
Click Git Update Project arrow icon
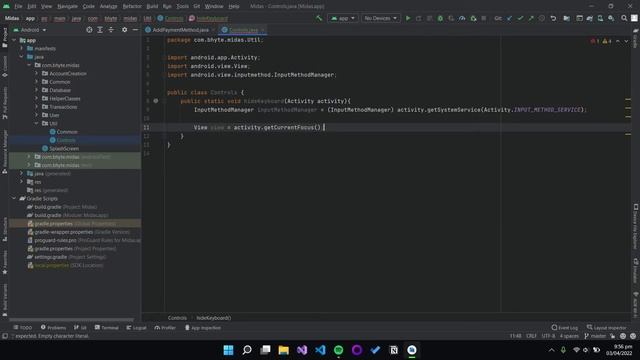pos(509,18)
